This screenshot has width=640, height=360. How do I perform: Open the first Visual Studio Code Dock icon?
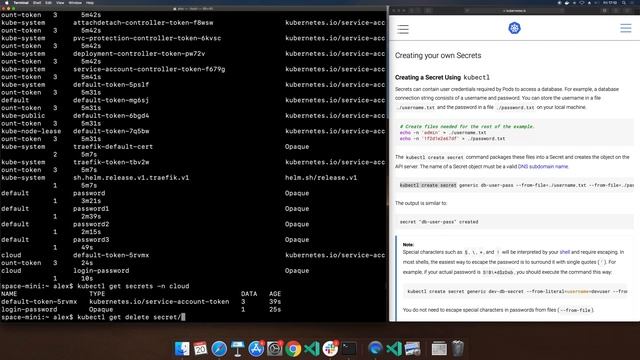pyautogui.click(x=312, y=349)
